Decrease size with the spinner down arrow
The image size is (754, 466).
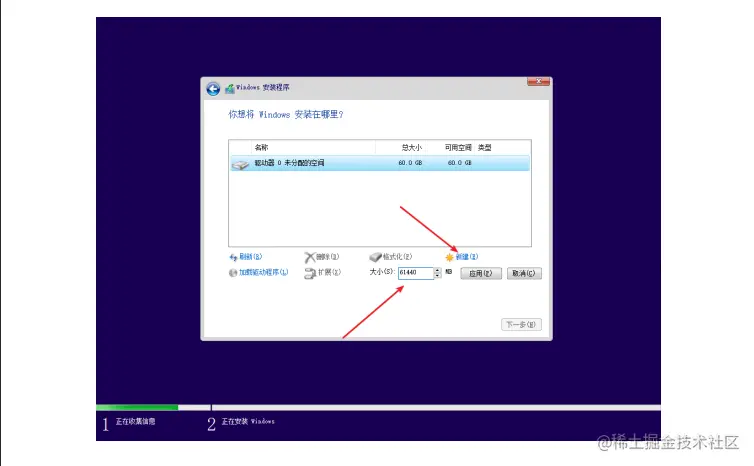[437, 276]
